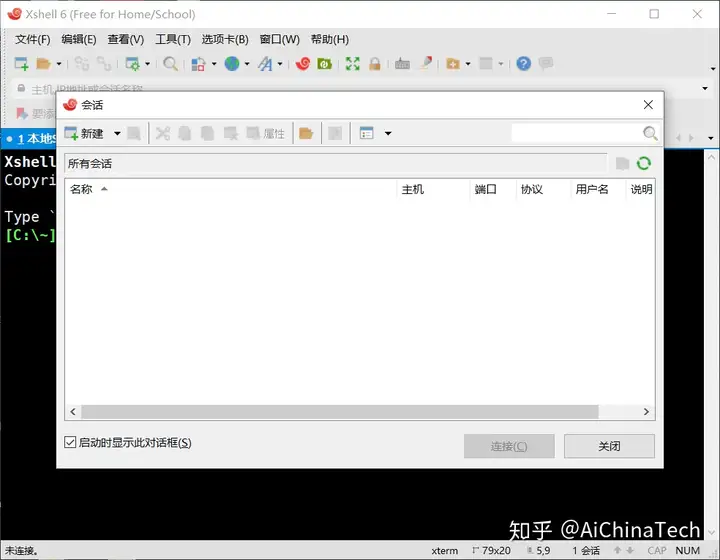Click the globe encoding icon
Viewport: 720px width, 560px height.
pyautogui.click(x=232, y=63)
